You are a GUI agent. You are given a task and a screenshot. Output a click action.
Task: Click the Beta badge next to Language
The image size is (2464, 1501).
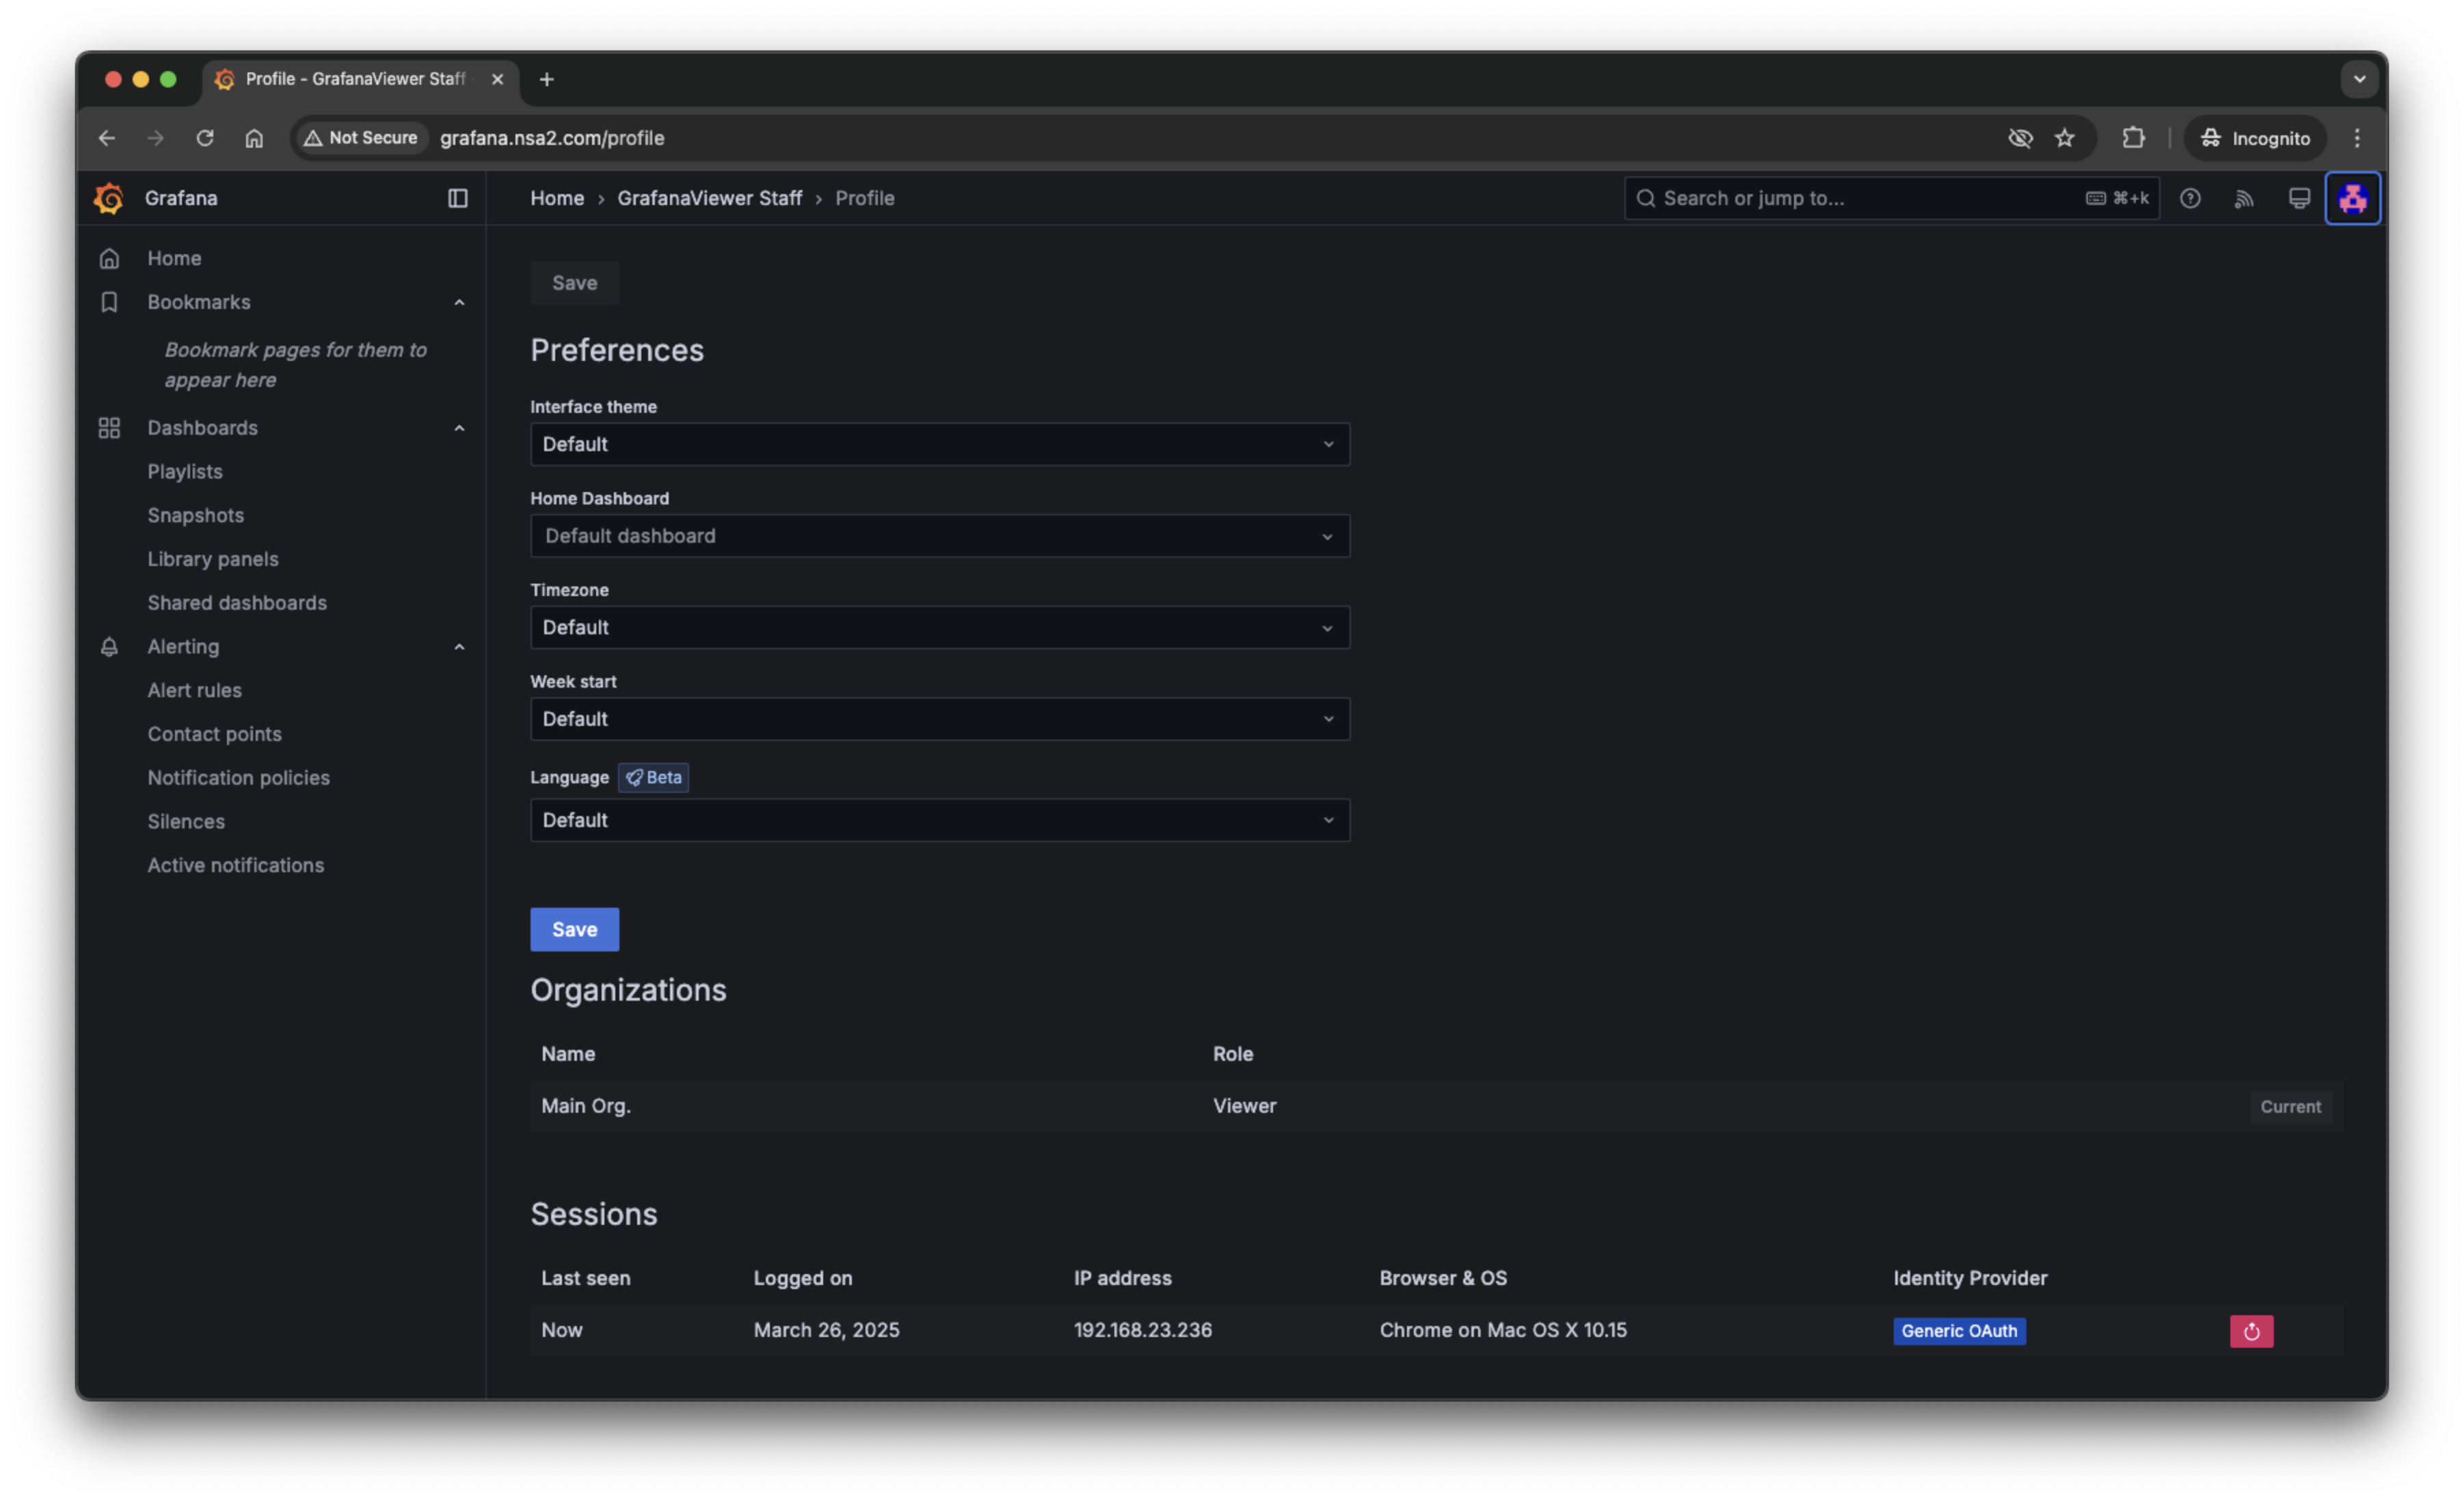(x=654, y=778)
